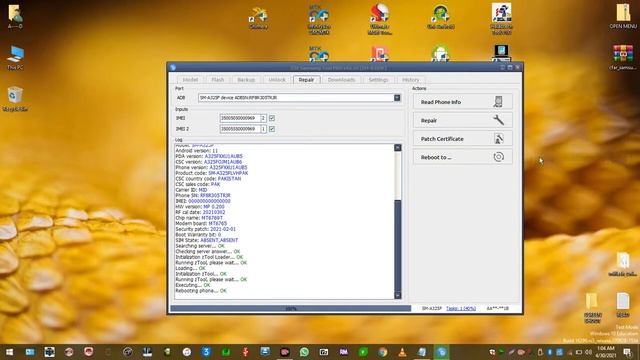Expand the ADB port device dropdown
Screen dimensions: 640x360
tap(397, 98)
